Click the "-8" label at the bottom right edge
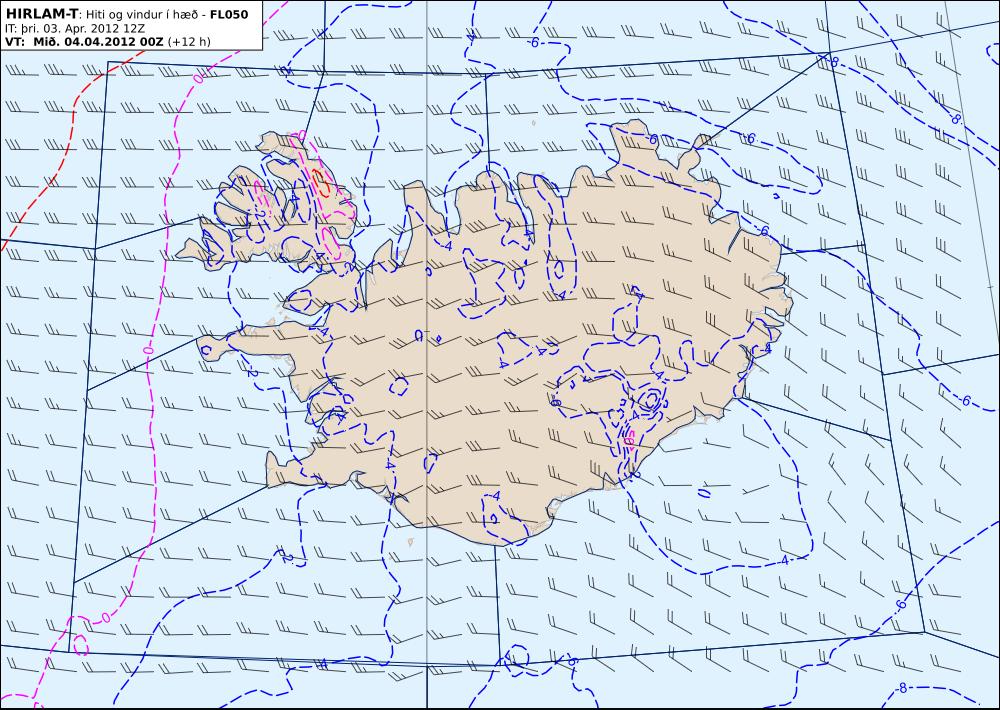 pyautogui.click(x=901, y=688)
